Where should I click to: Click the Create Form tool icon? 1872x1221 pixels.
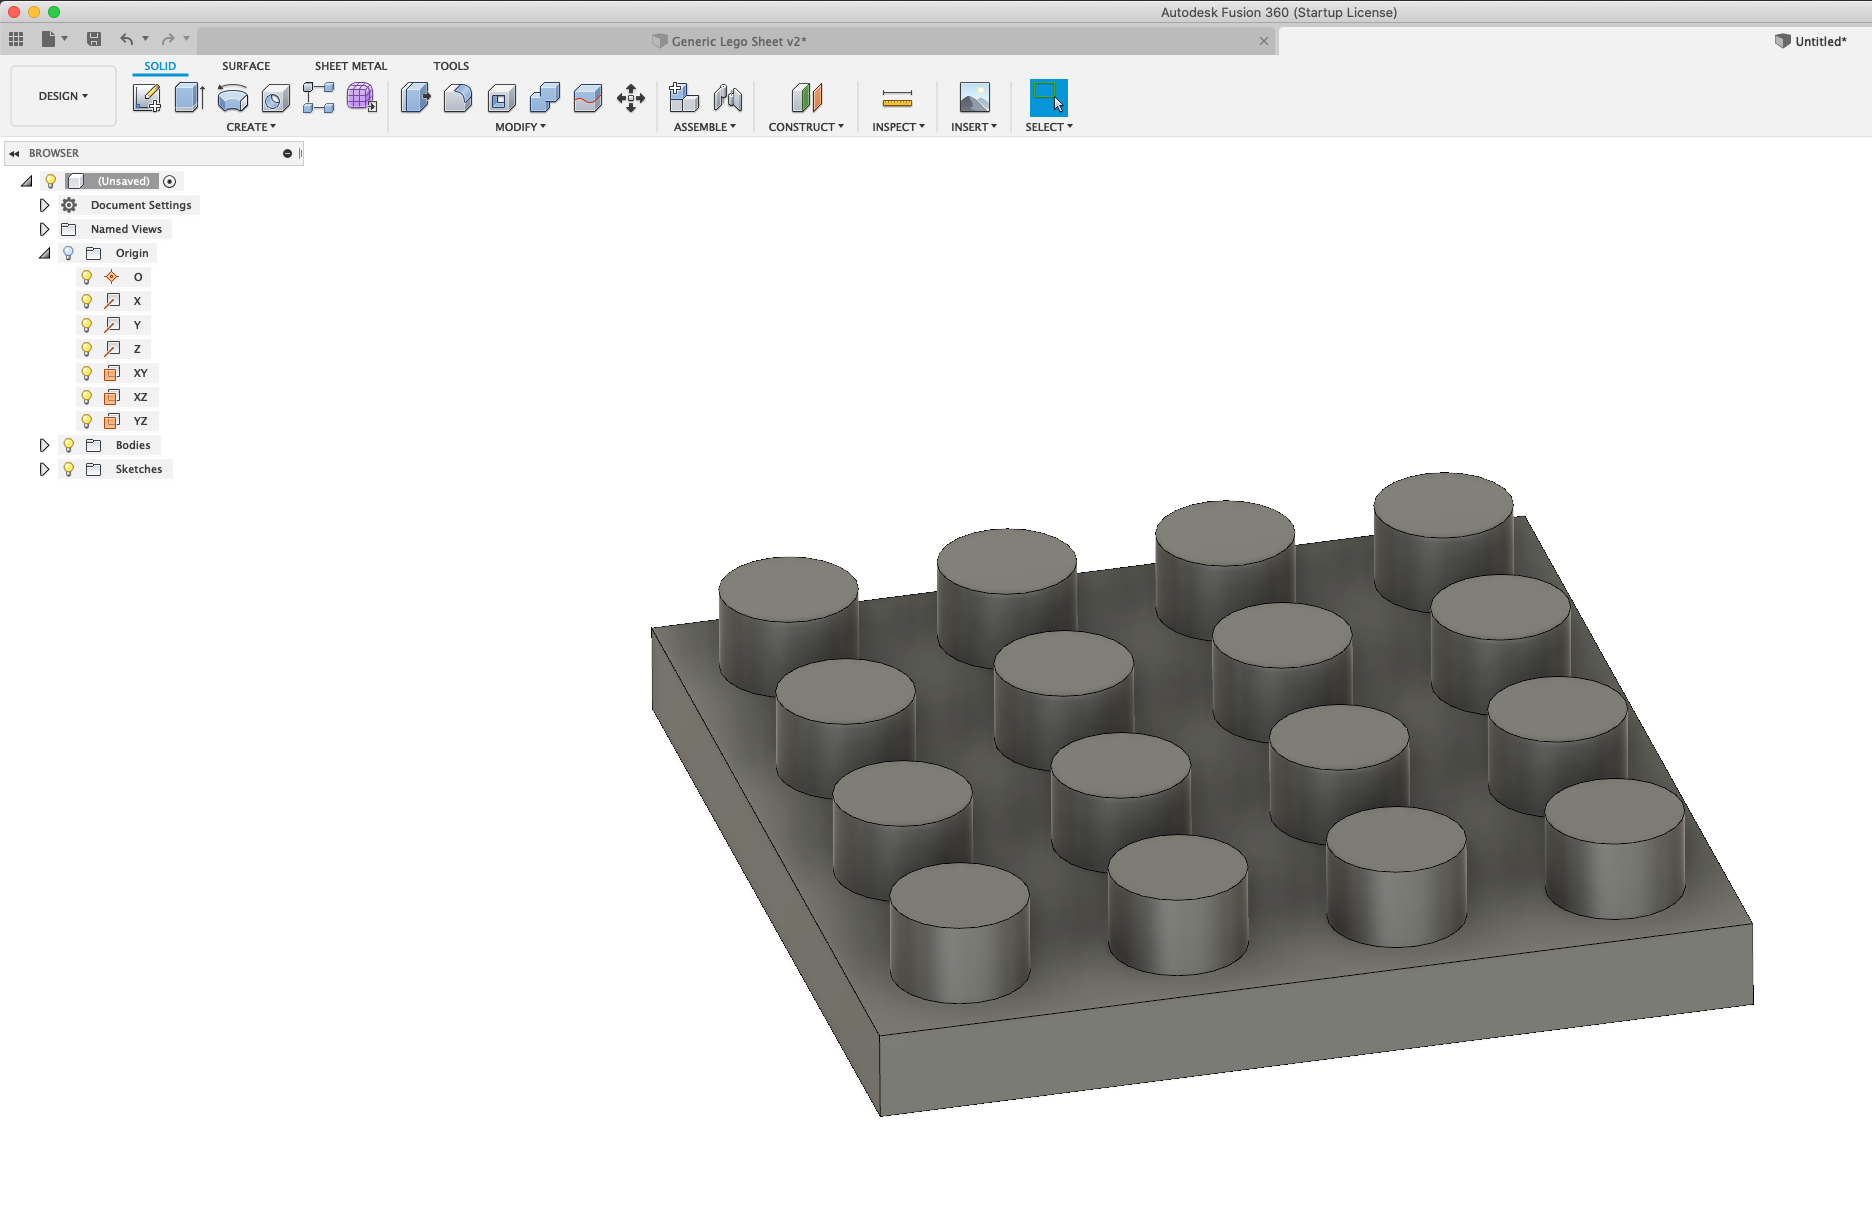click(362, 98)
